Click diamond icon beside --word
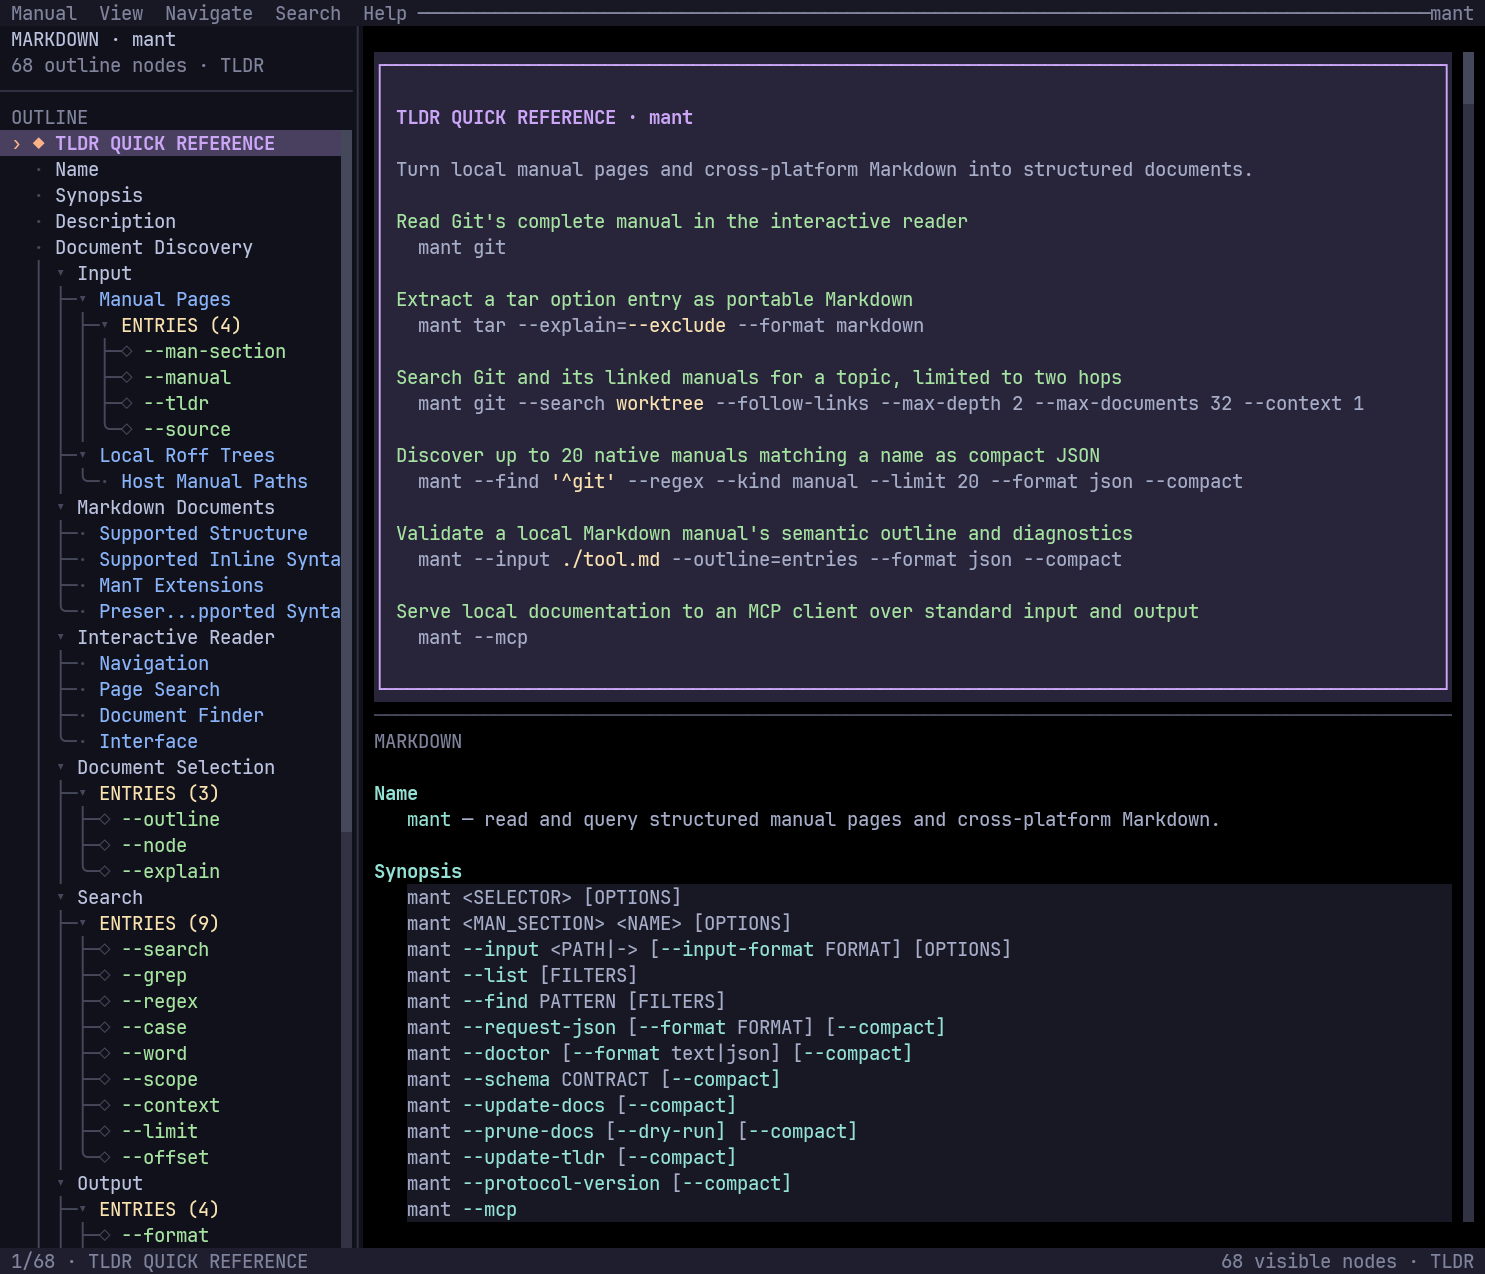1485x1274 pixels. pos(105,1053)
